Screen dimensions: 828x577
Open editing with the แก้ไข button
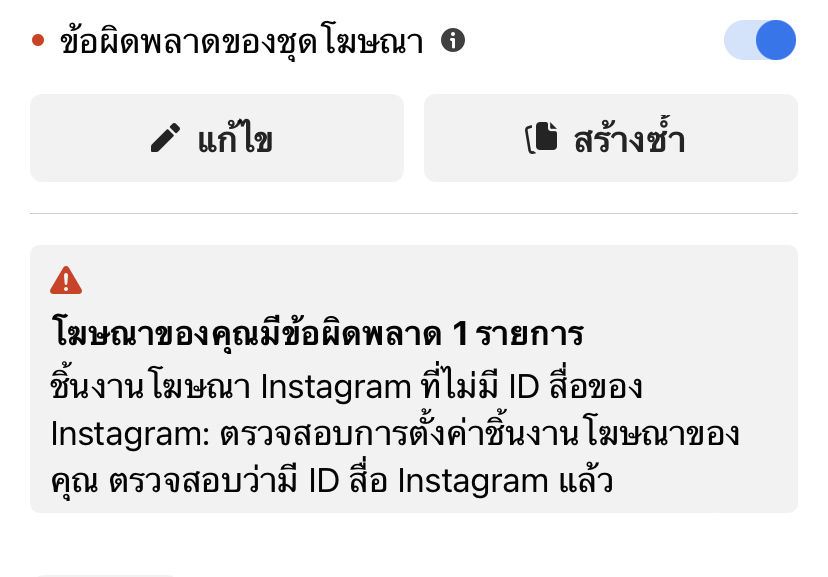coord(217,138)
